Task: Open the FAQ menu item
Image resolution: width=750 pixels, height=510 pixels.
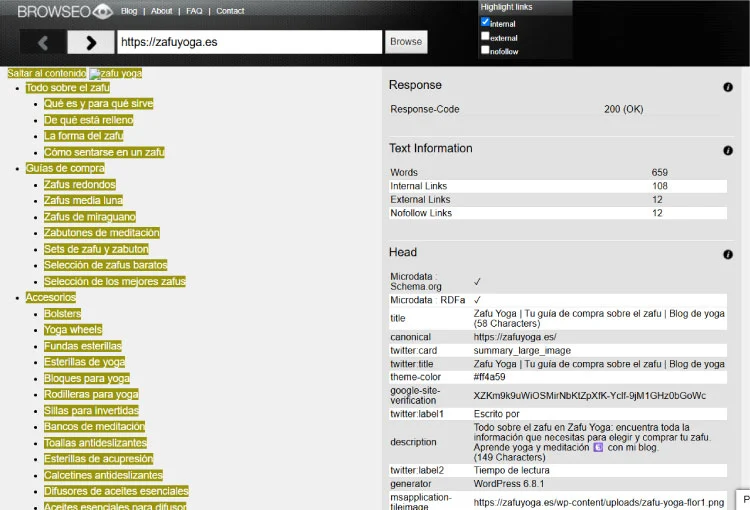Action: [194, 11]
